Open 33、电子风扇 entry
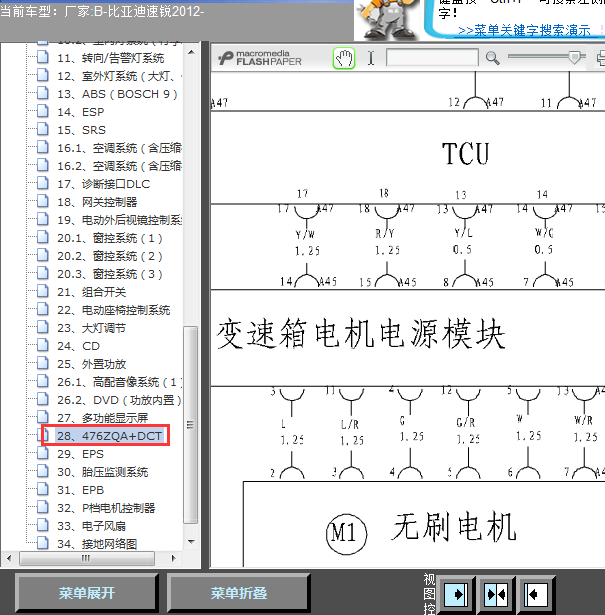Viewport: 605px width, 615px height. [91, 526]
